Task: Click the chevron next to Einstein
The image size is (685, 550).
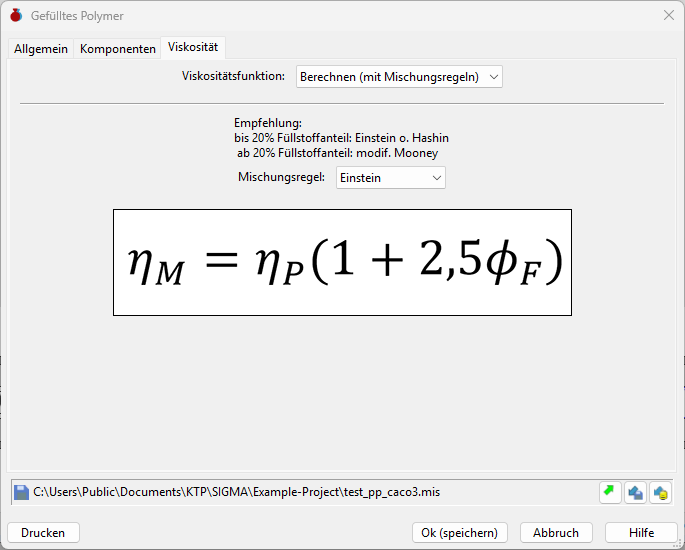Action: (436, 178)
